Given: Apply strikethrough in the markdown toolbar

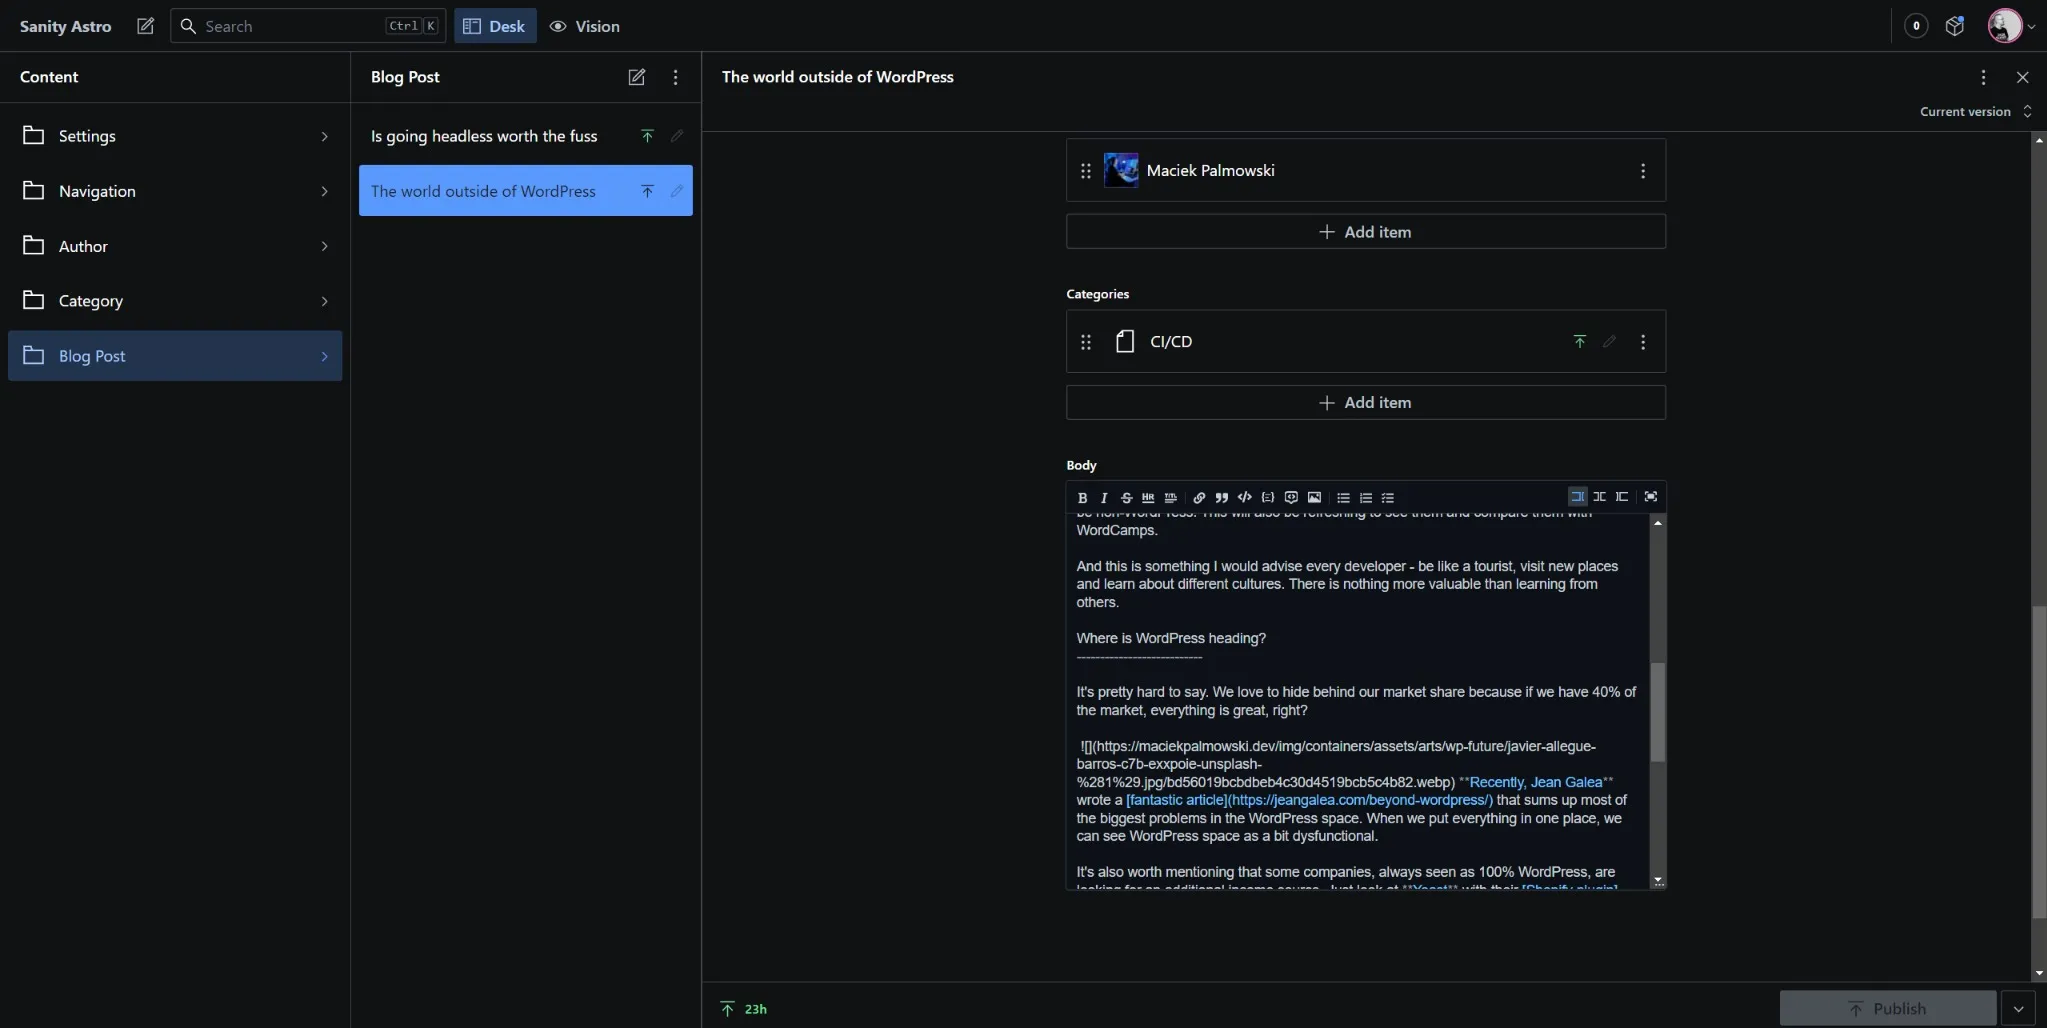Looking at the screenshot, I should [1126, 498].
